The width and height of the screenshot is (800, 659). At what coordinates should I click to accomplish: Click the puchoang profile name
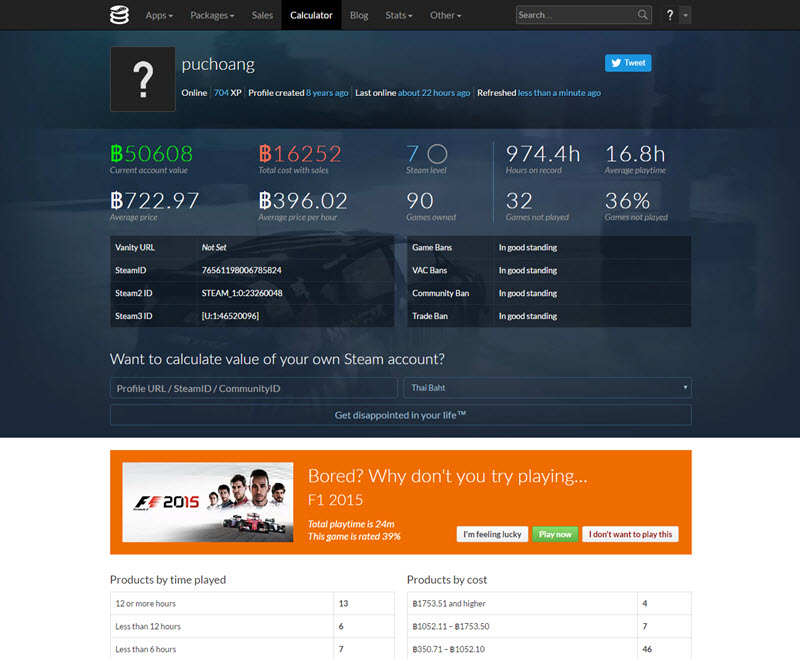(x=218, y=64)
